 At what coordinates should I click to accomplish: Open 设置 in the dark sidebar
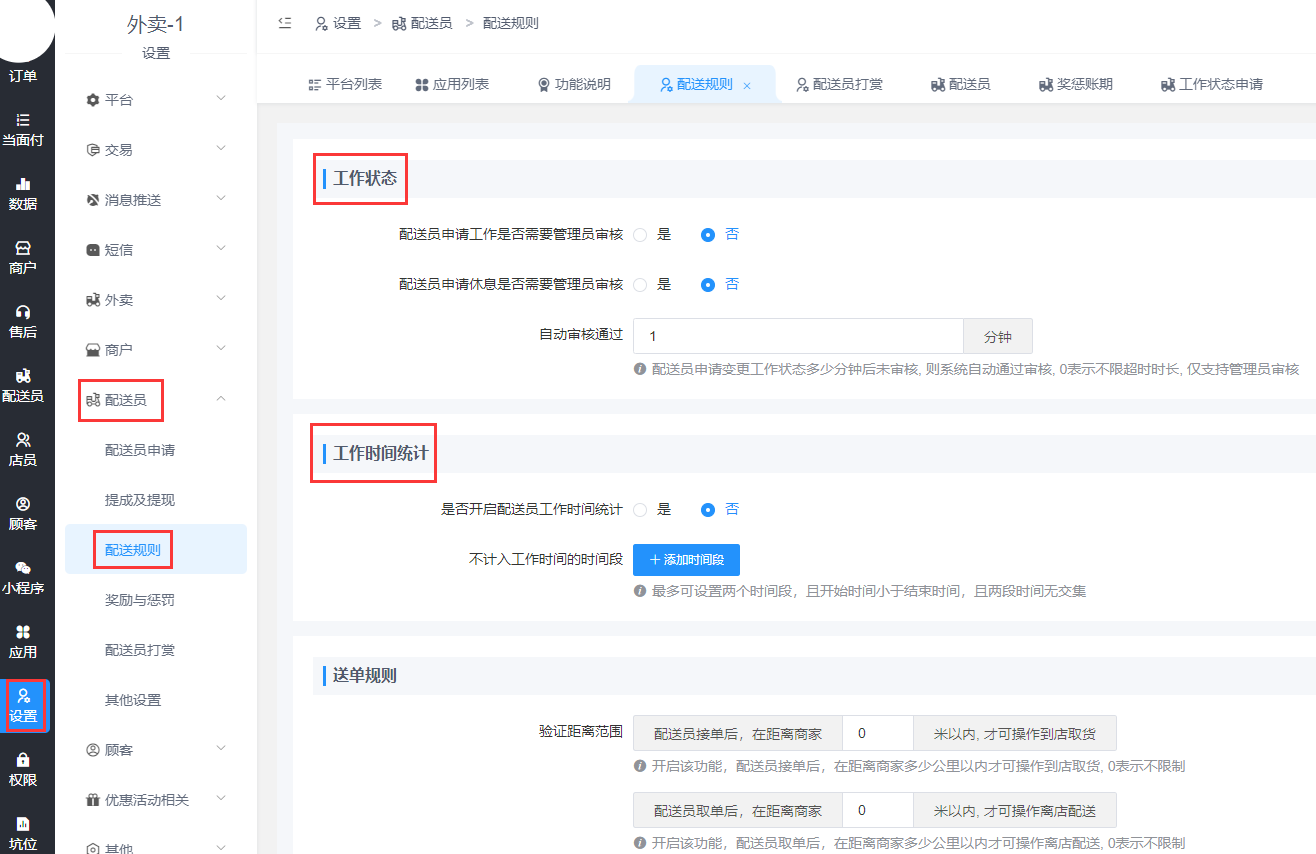[x=23, y=706]
